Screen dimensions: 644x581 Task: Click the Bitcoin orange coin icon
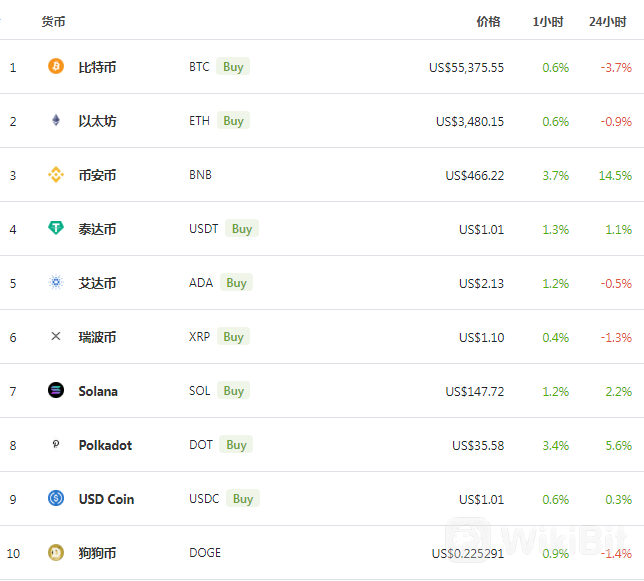(x=56, y=66)
